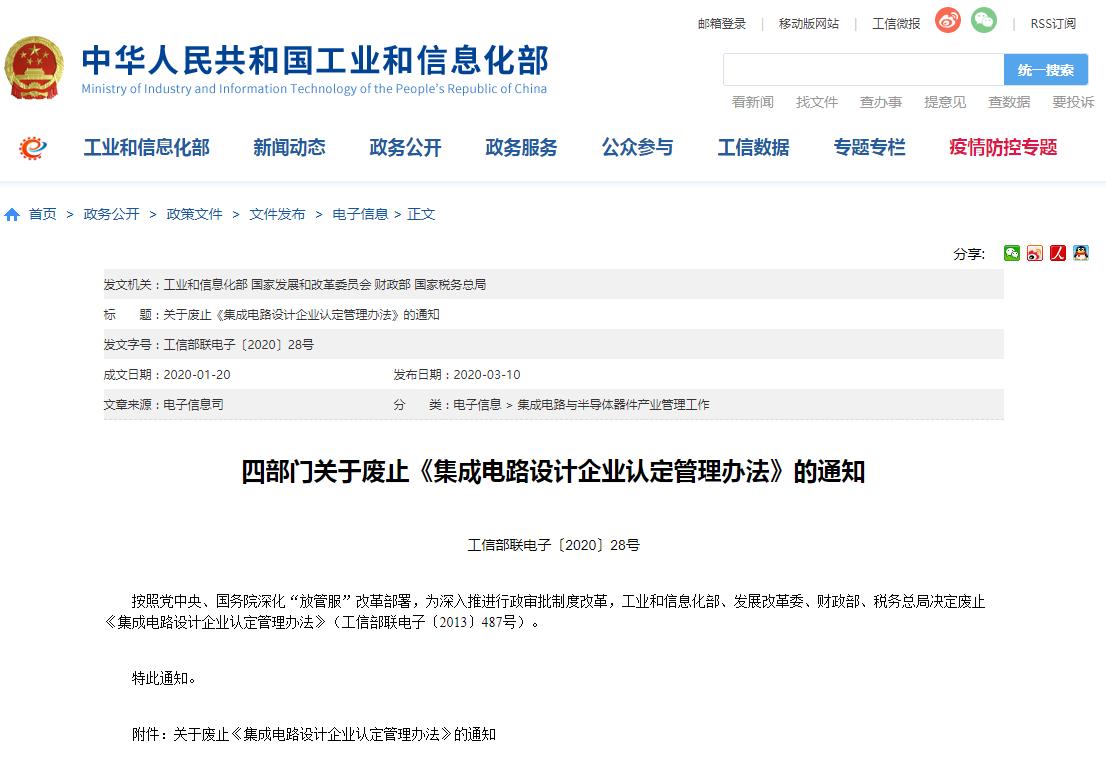Viewport: 1106px width, 768px height.
Task: Share via the red 人 icon
Action: coord(1058,253)
